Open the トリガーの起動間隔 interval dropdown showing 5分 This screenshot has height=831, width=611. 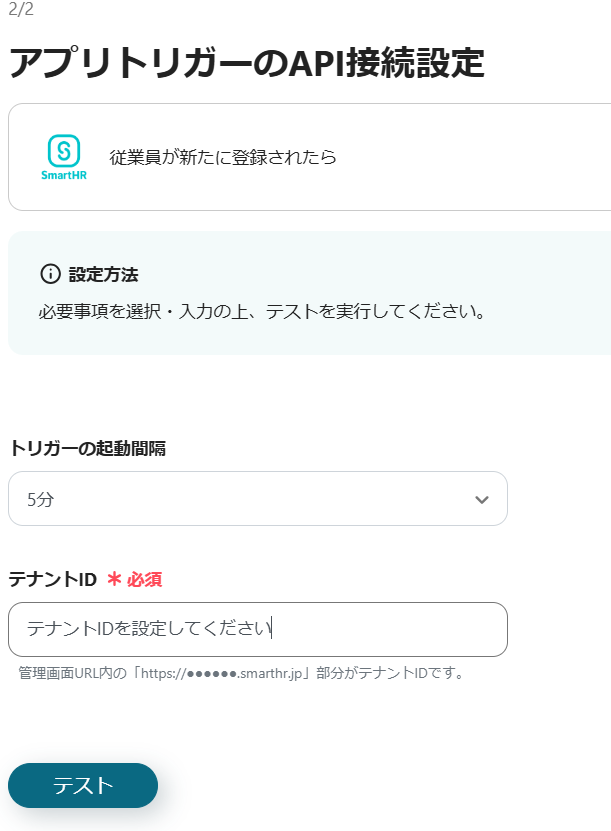pos(257,499)
